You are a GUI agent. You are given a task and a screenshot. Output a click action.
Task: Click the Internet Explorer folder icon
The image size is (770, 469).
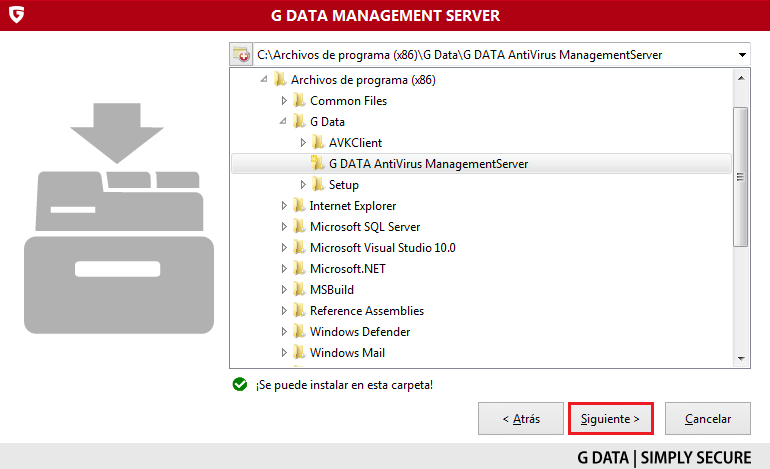pyautogui.click(x=299, y=206)
